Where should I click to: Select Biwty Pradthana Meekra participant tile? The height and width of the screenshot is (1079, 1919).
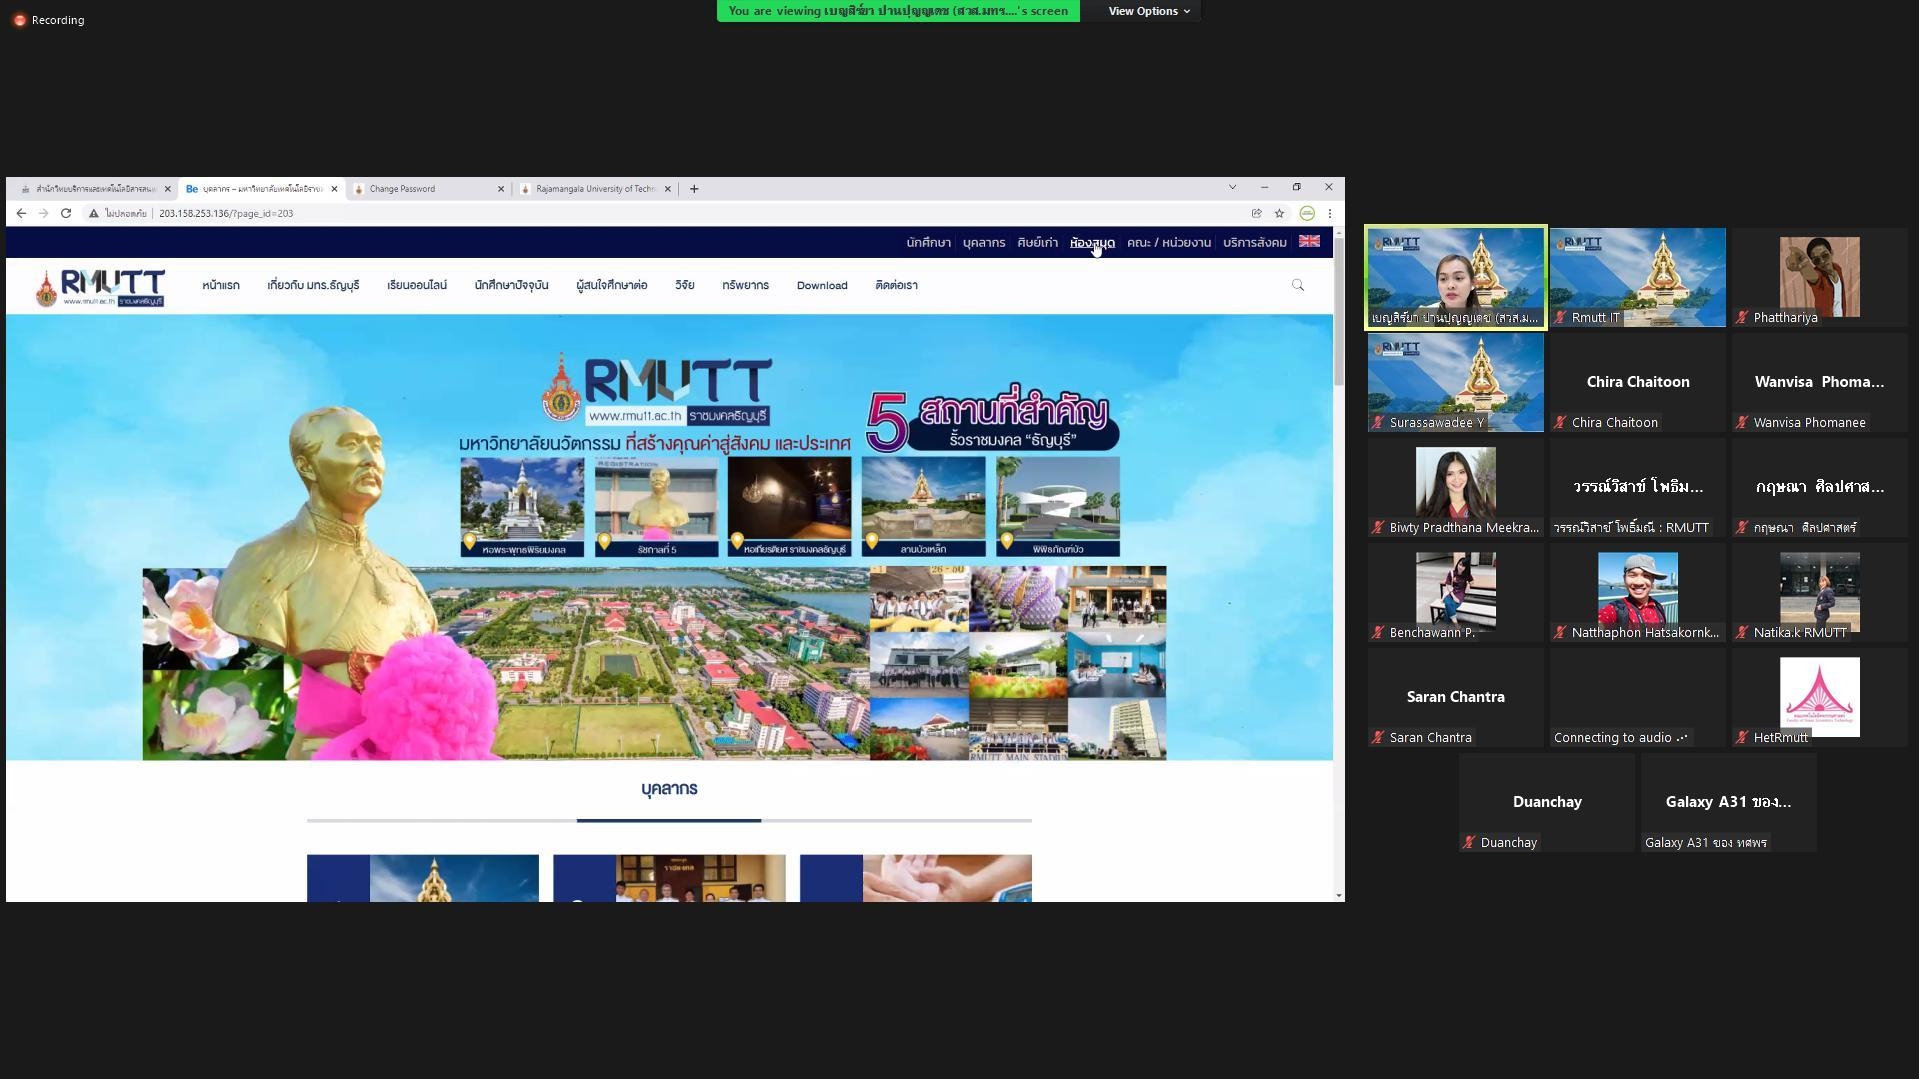click(x=1456, y=487)
